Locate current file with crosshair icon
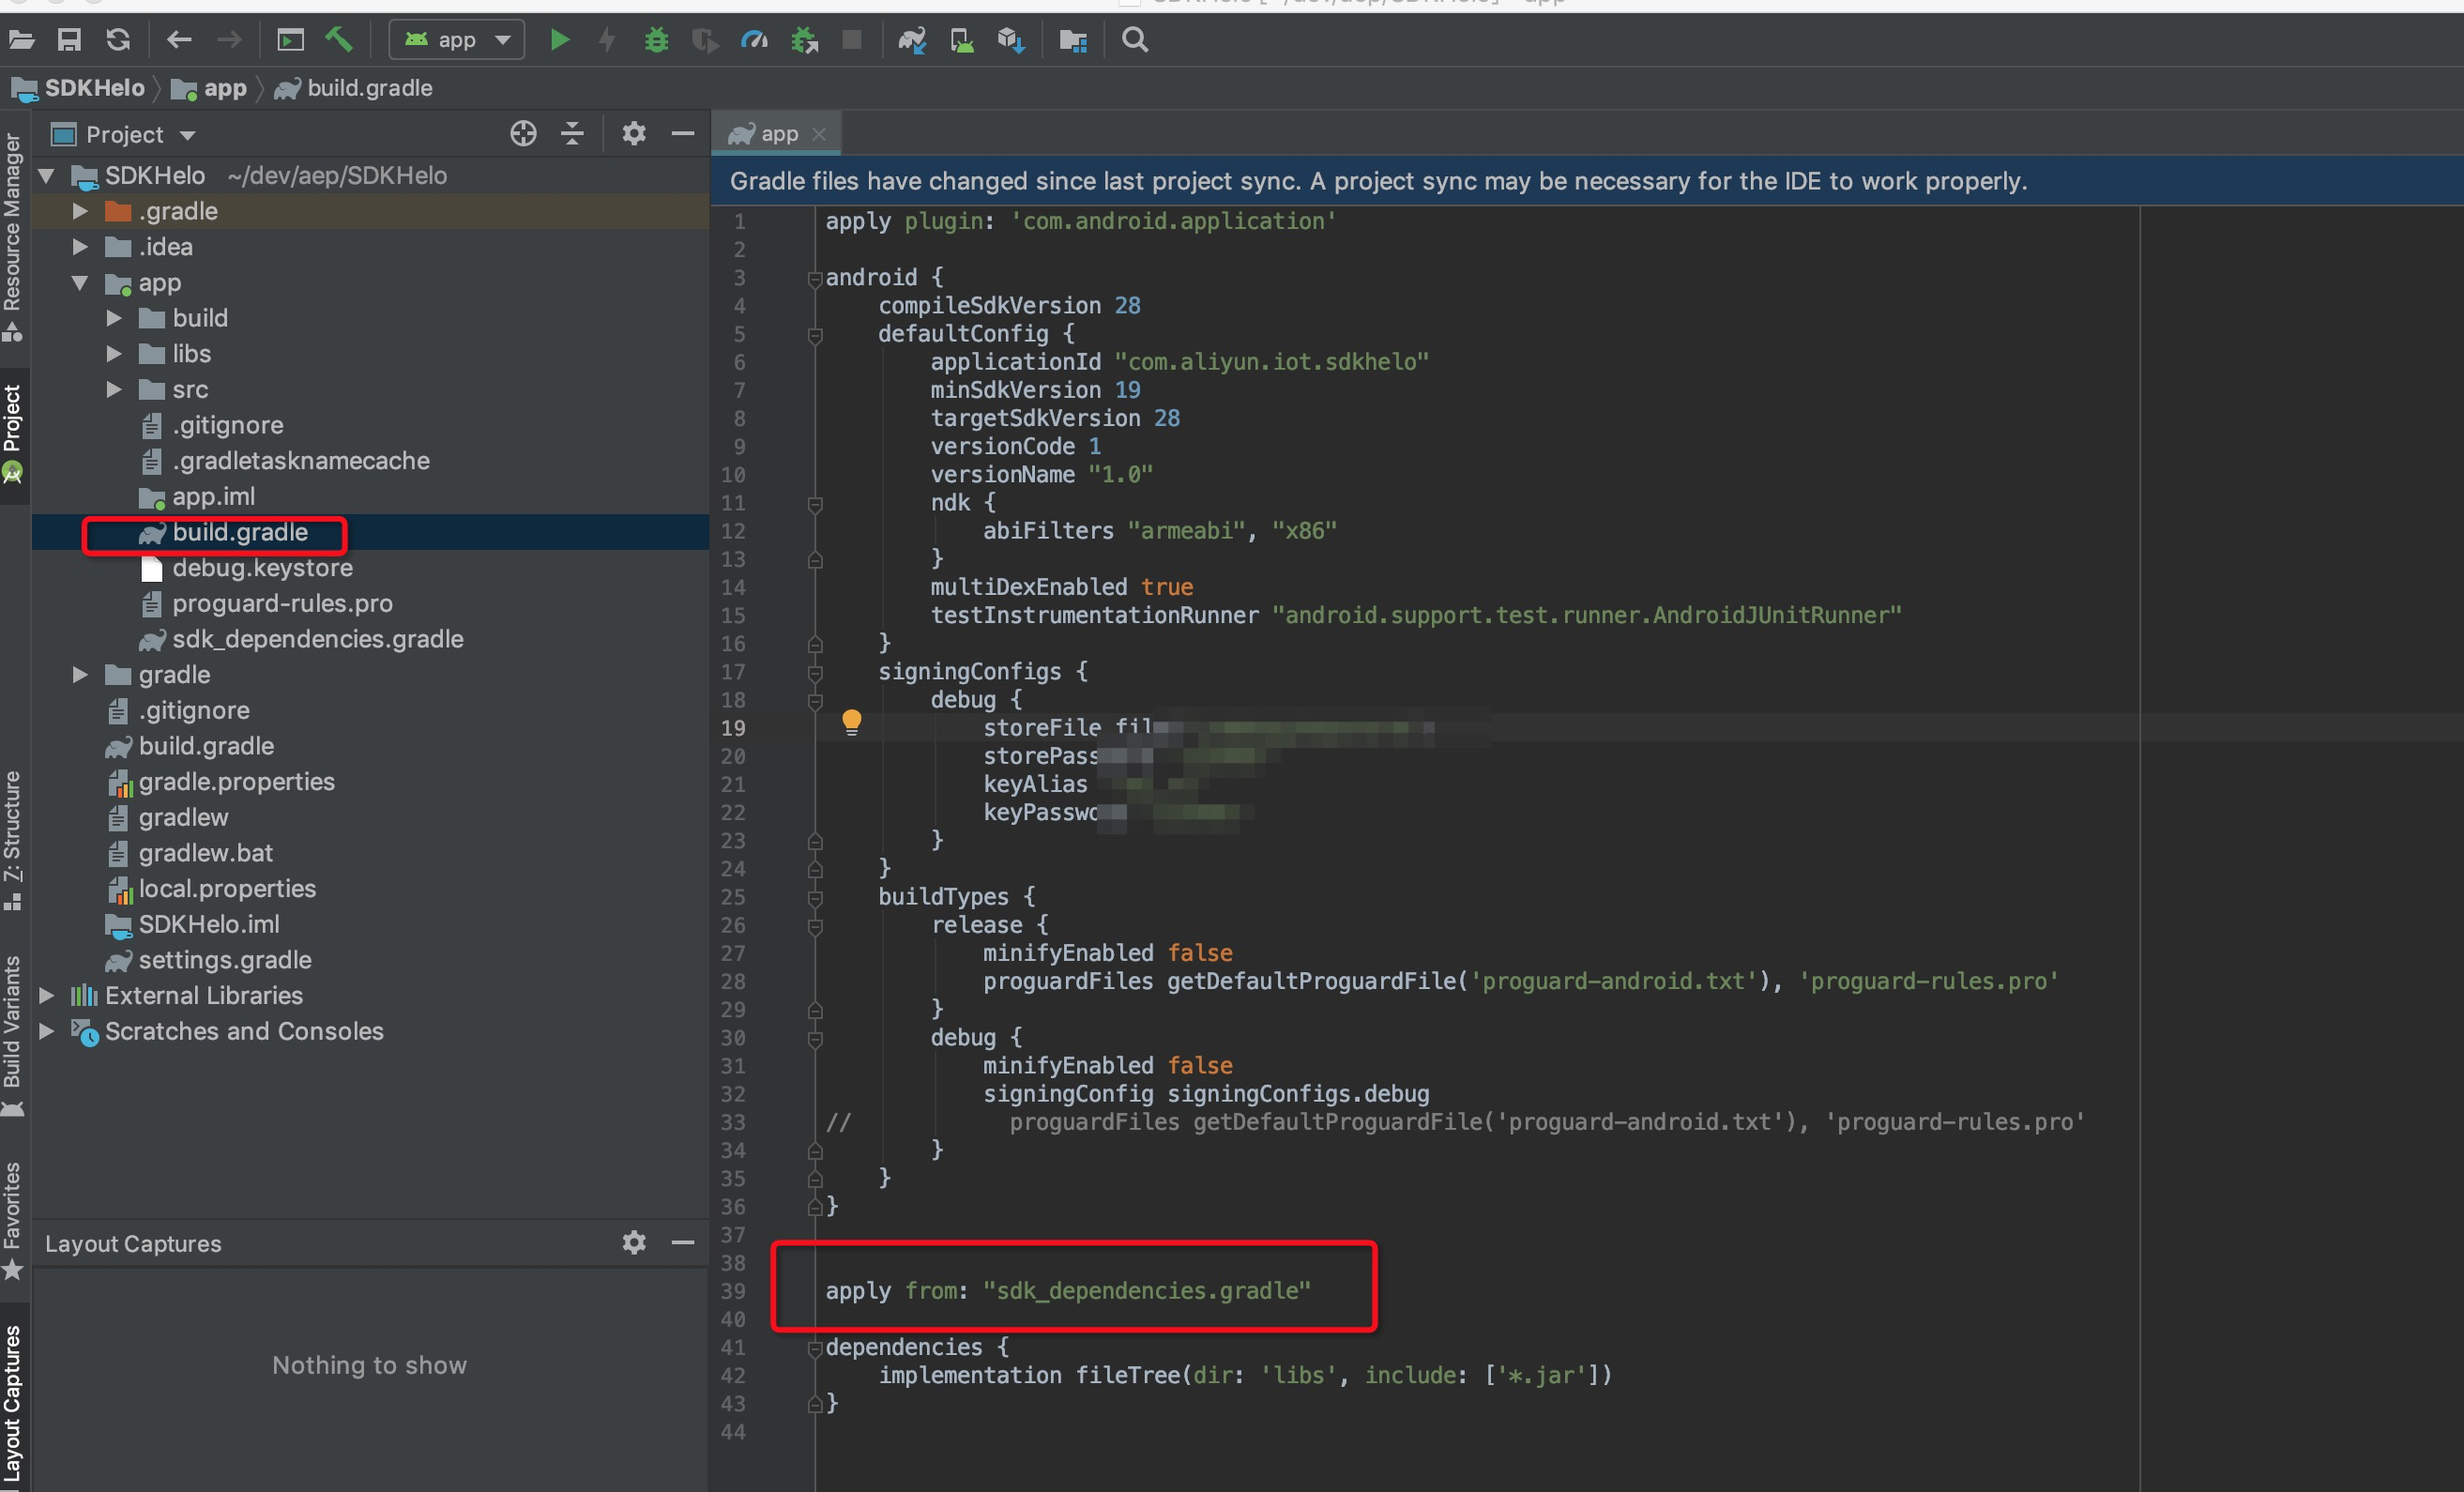Screen dimensions: 2464x1492 point(523,134)
